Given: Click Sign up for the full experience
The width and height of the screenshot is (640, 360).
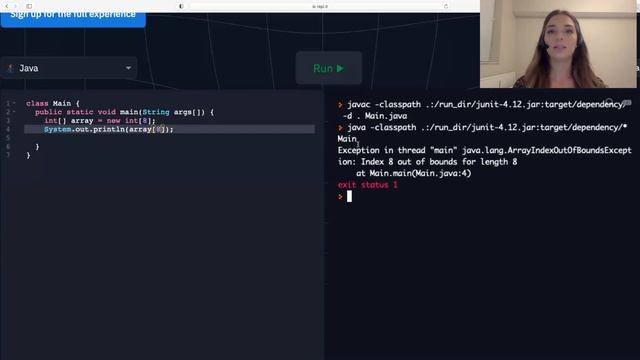Looking at the screenshot, I should coord(73,19).
